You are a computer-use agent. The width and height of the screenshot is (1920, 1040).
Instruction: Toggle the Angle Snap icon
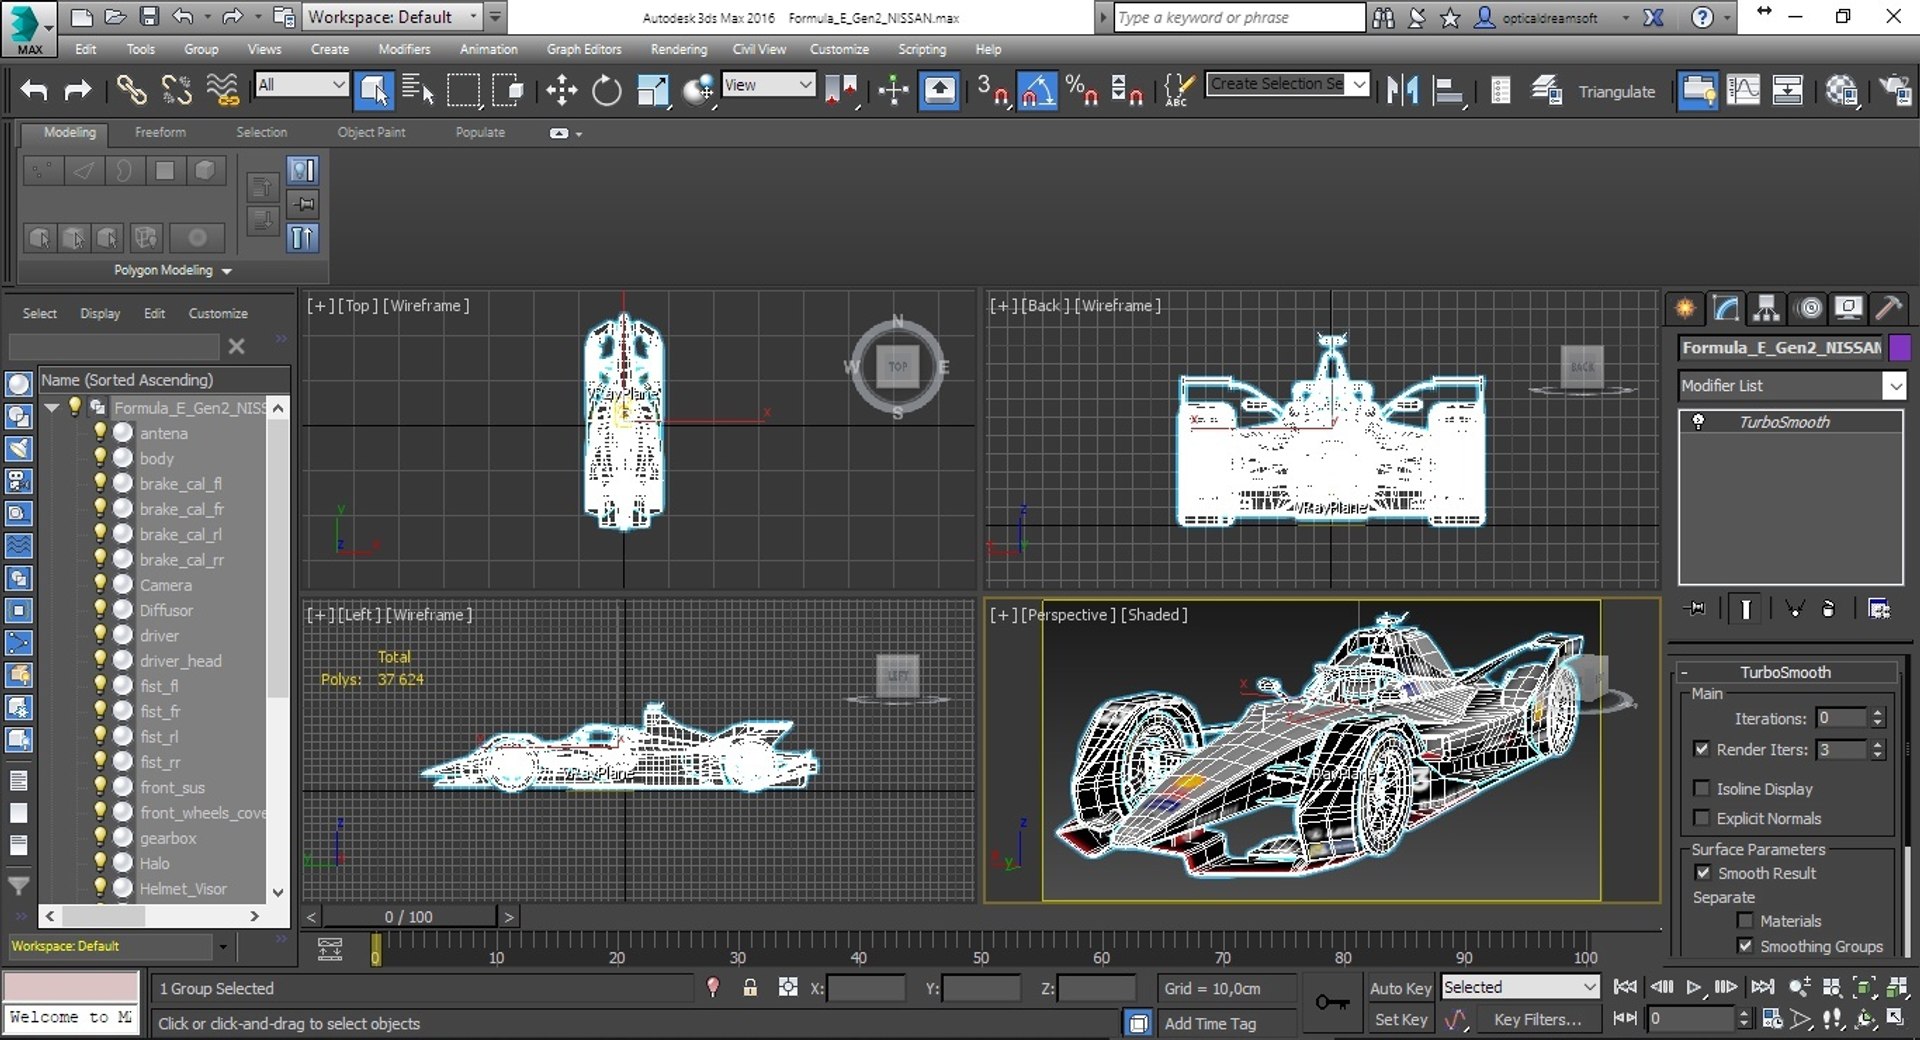pos(1037,90)
